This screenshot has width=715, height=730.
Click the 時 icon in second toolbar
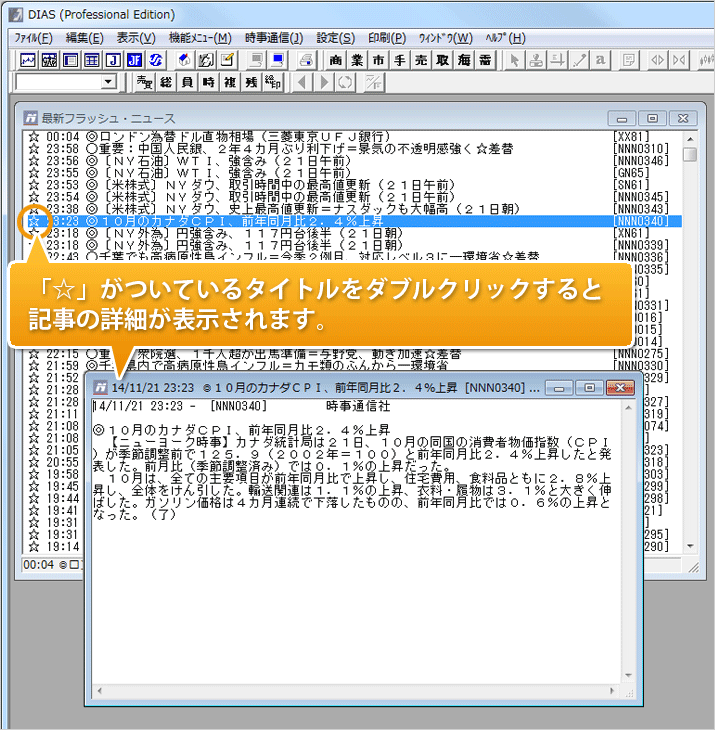[209, 82]
